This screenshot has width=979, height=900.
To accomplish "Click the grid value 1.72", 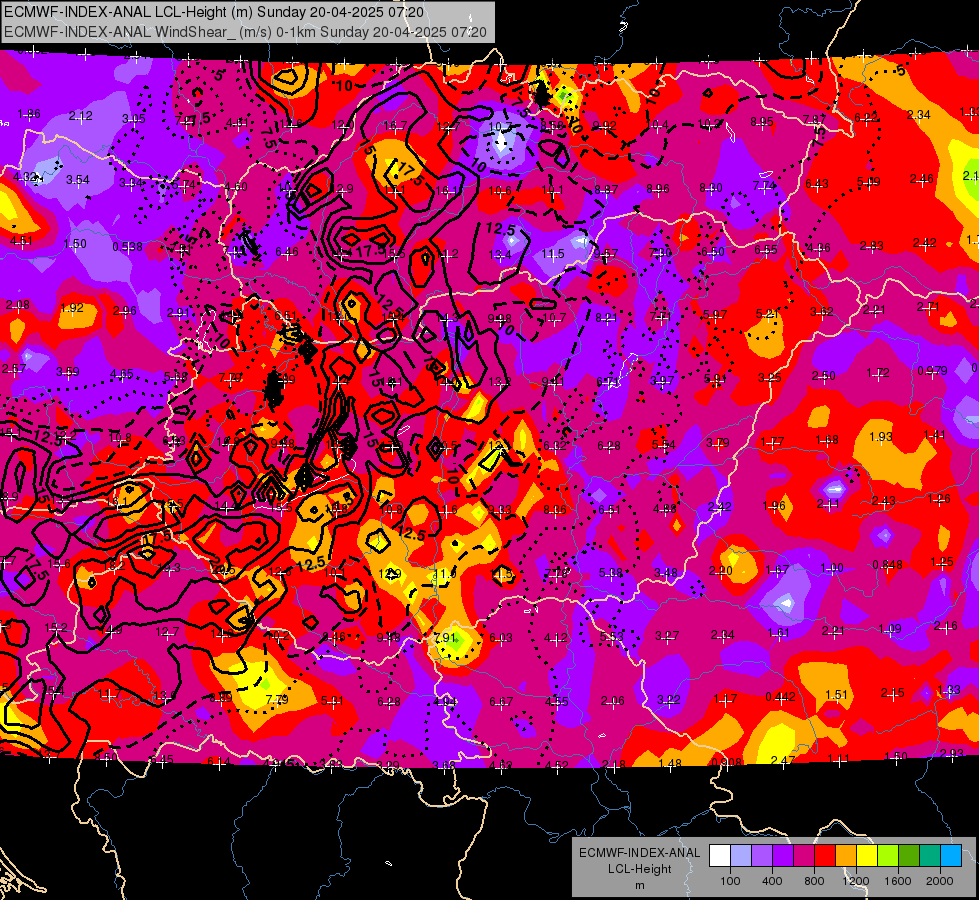I will pyautogui.click(x=878, y=373).
